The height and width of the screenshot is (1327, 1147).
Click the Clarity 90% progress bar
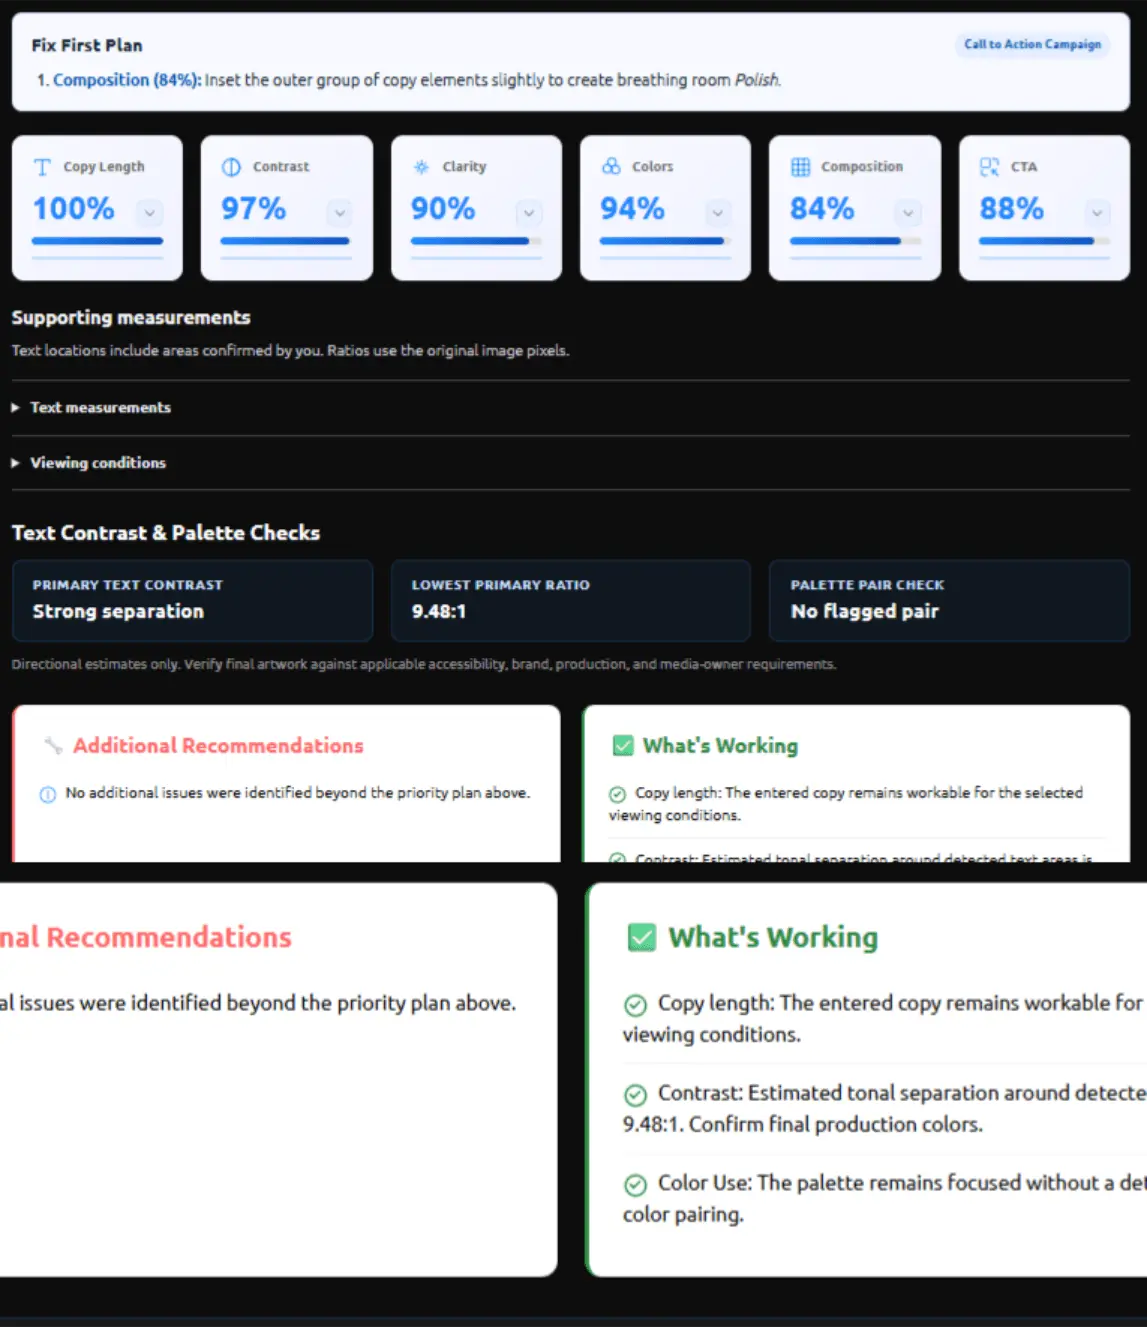476,241
